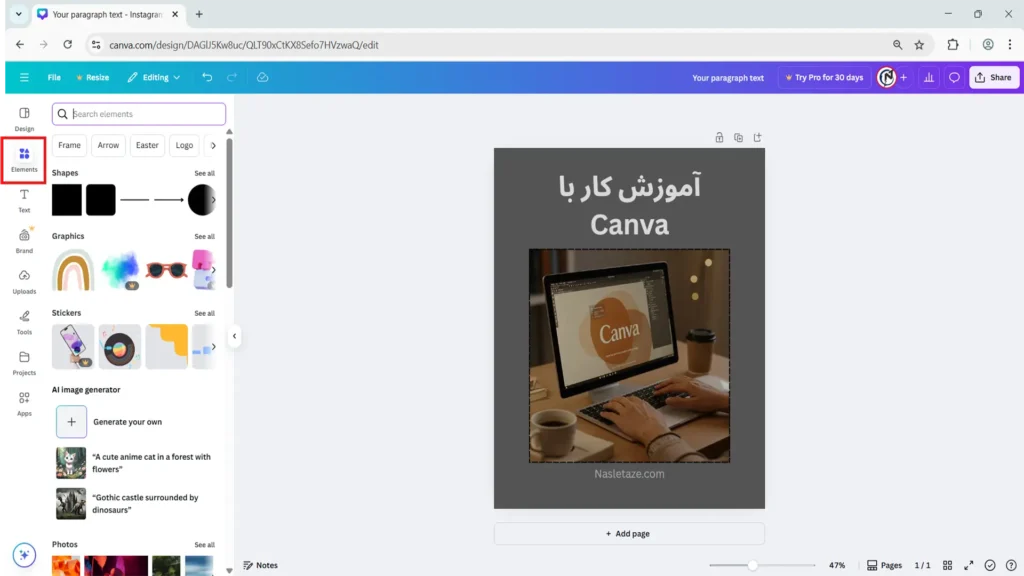The height and width of the screenshot is (576, 1024).
Task: Open the design check circle icon
Action: point(990,565)
